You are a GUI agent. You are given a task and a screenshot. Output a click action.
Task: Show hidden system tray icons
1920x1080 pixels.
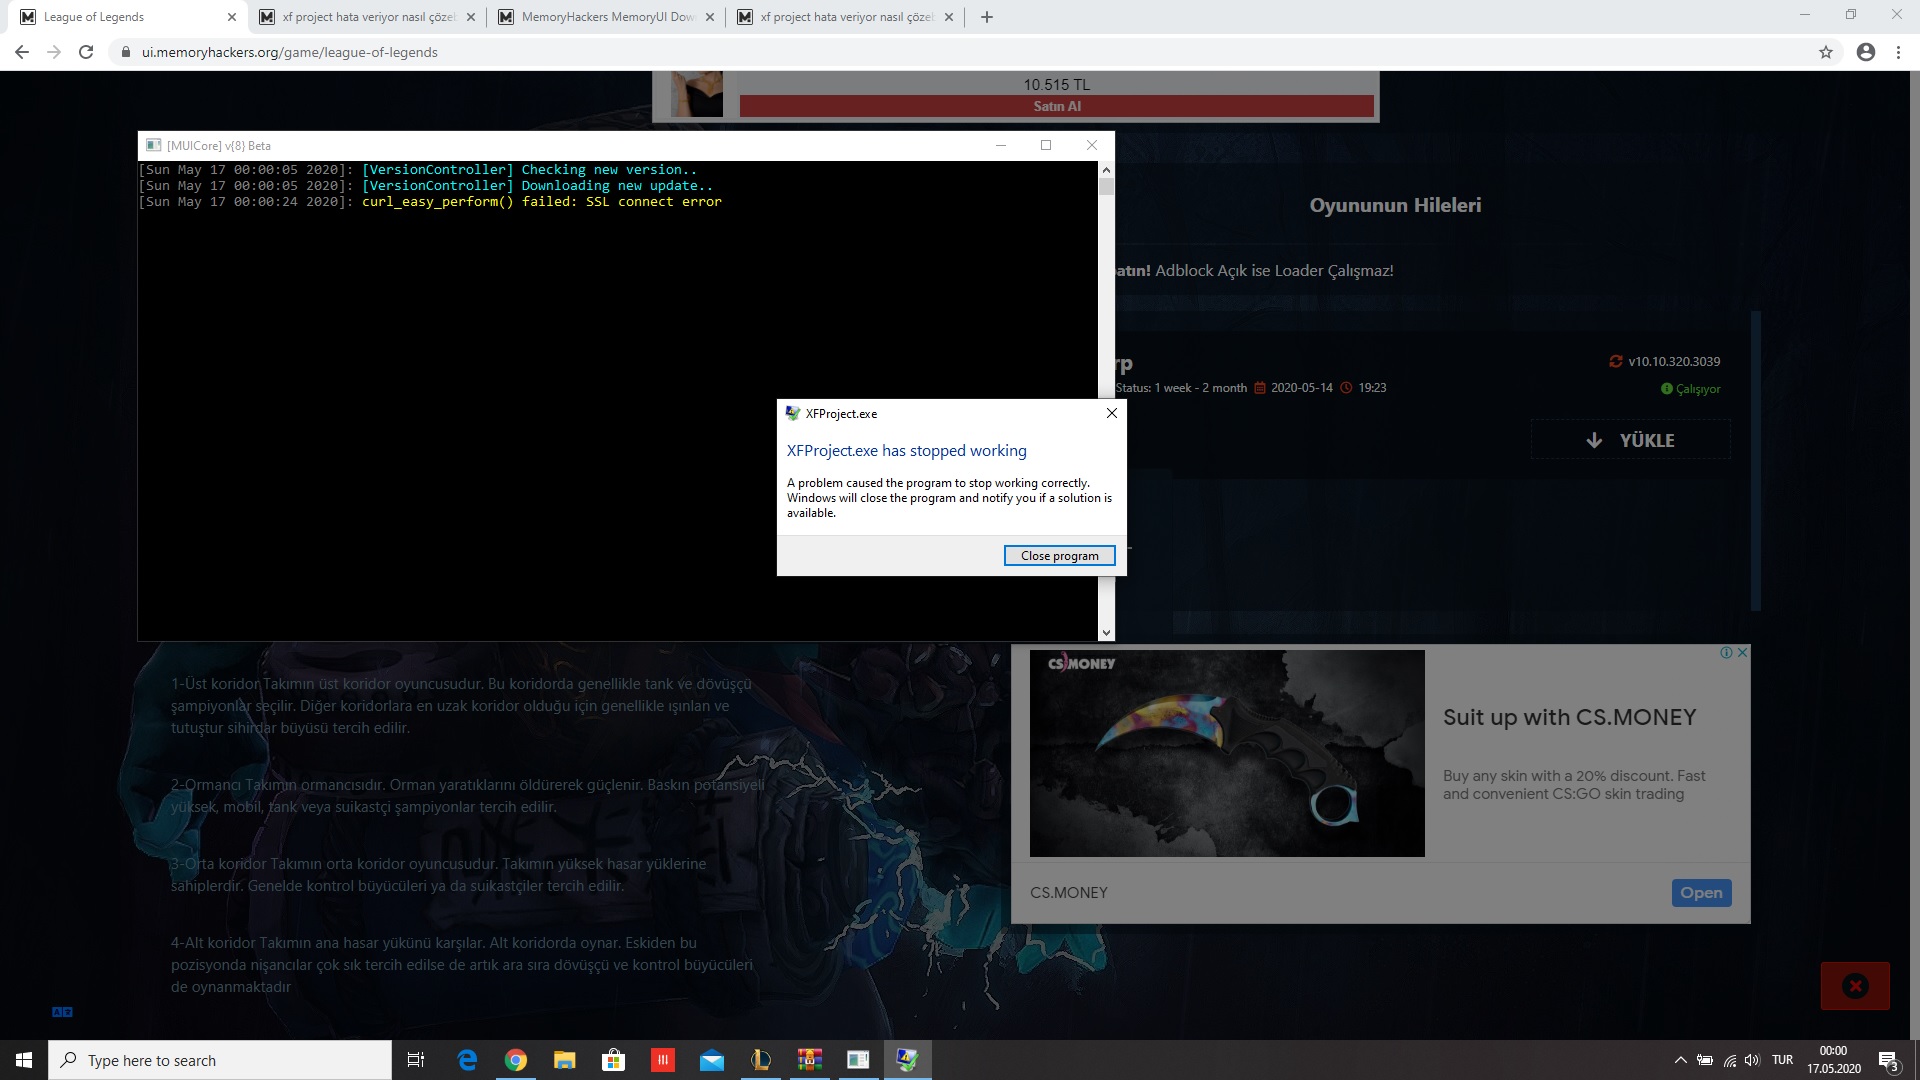[1680, 1060]
